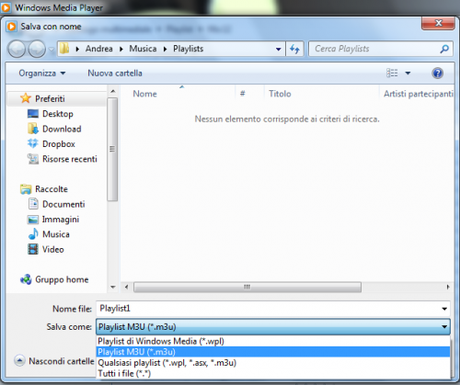
Task: Open Video library
Action: pyautogui.click(x=53, y=249)
